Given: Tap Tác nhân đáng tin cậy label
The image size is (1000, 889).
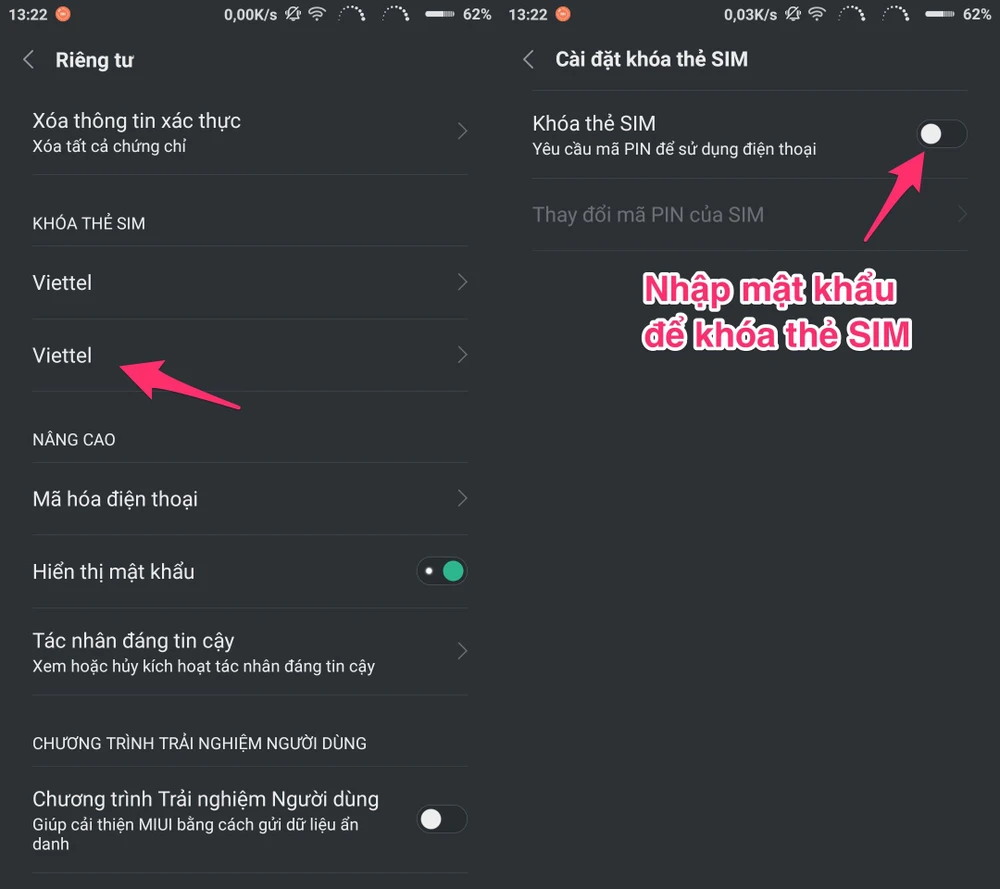Looking at the screenshot, I should pos(133,641).
